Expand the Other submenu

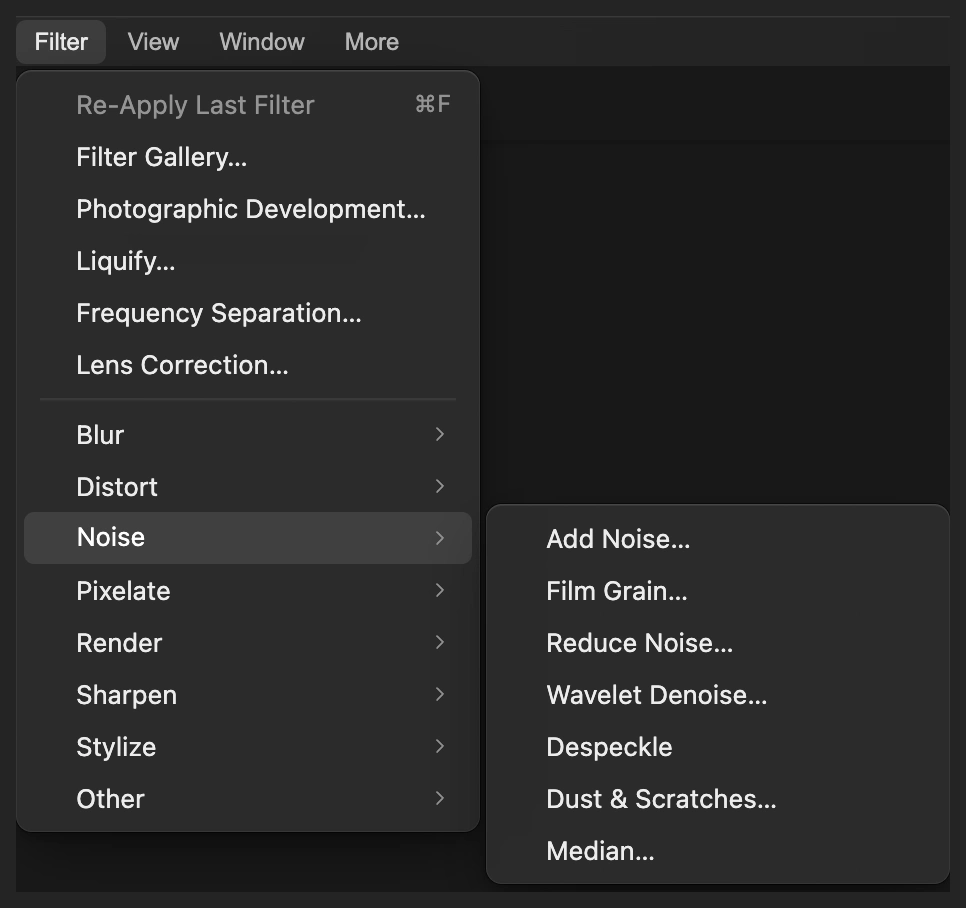click(248, 799)
